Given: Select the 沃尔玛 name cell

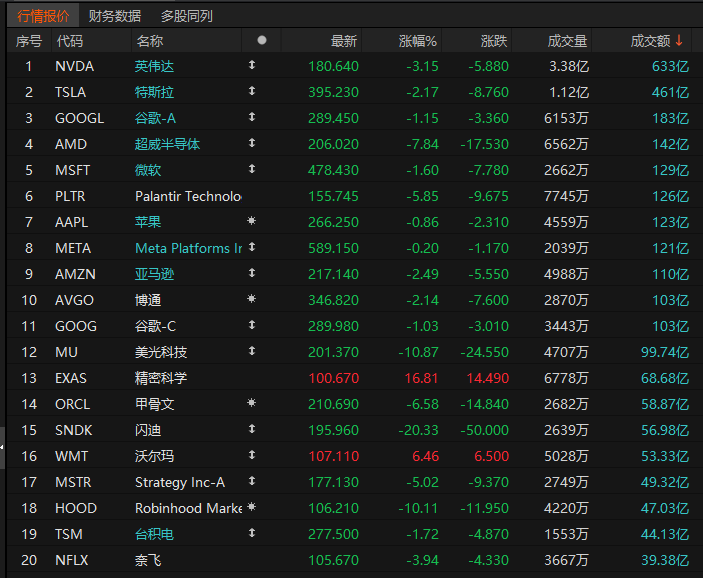Looking at the screenshot, I should coord(154,456).
